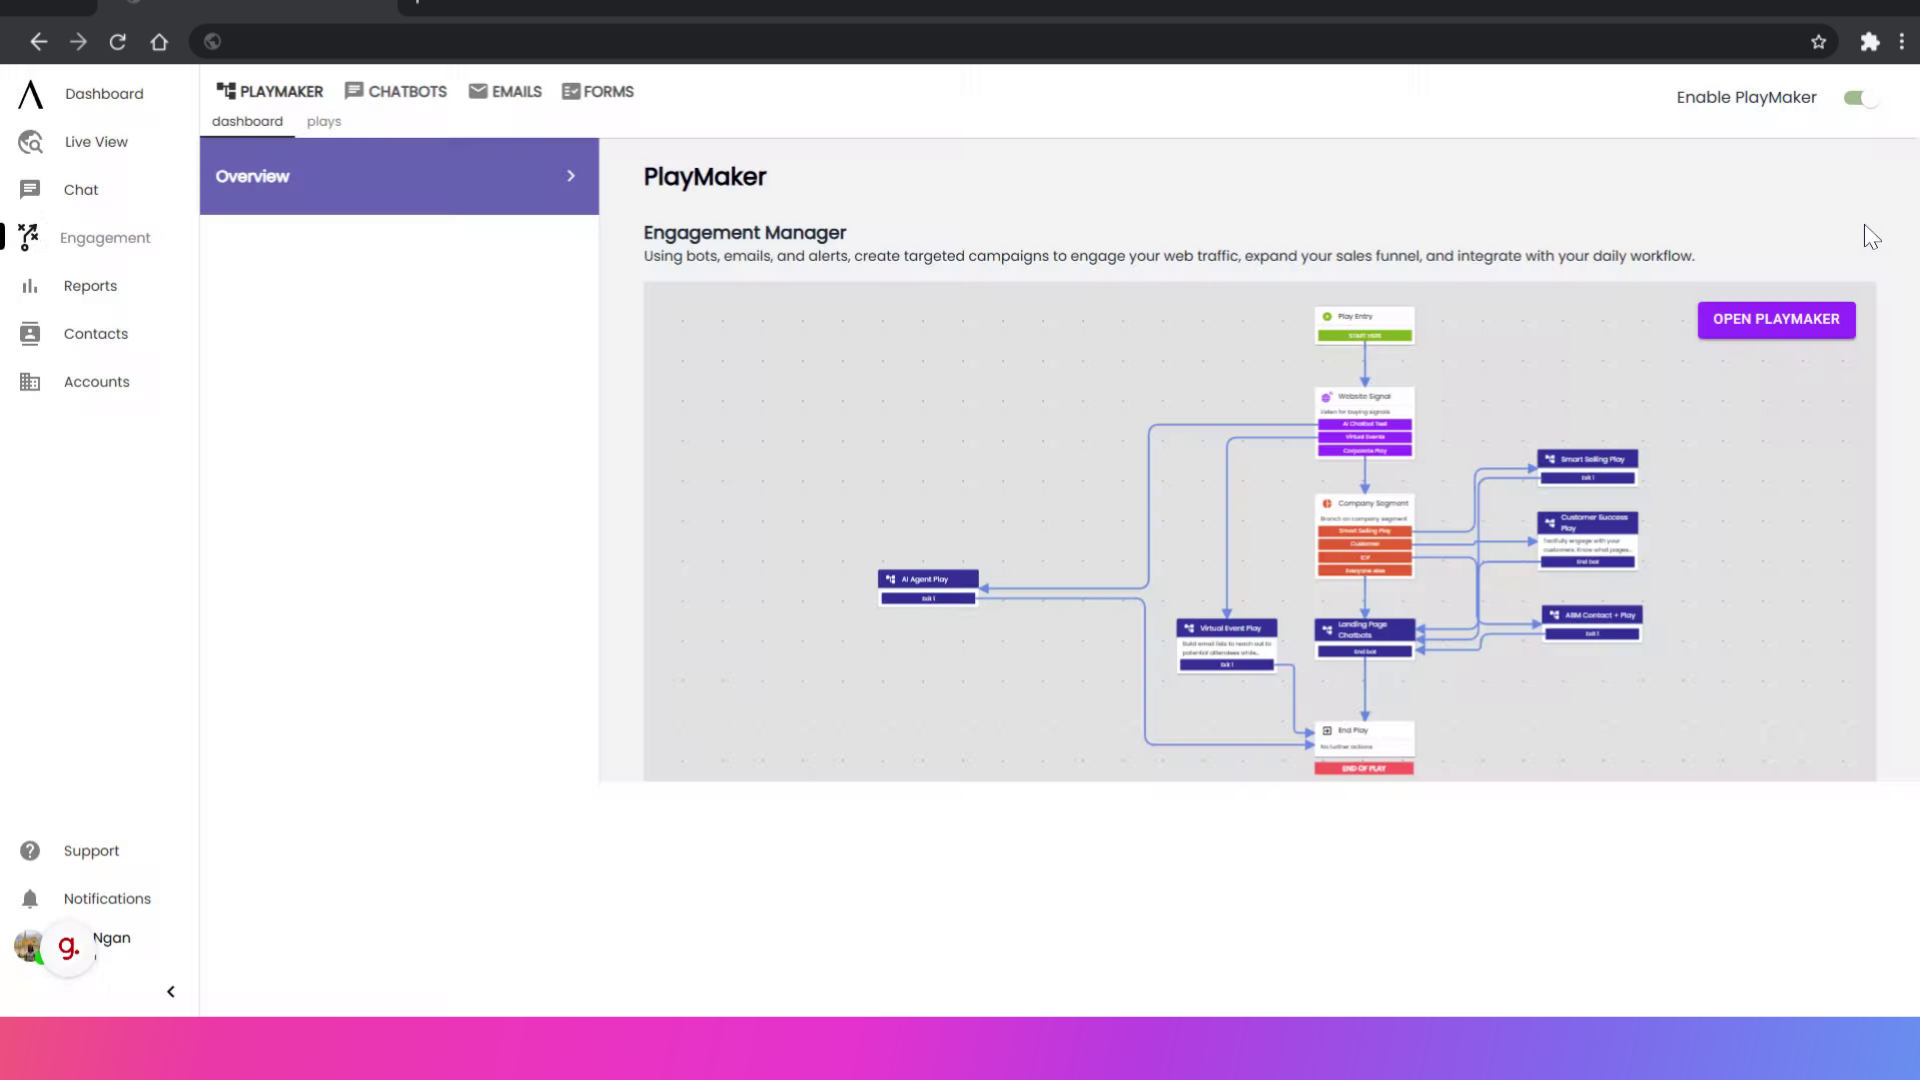Click the app logo icon beside Dashboard
This screenshot has height=1080, width=1920.
click(x=30, y=94)
